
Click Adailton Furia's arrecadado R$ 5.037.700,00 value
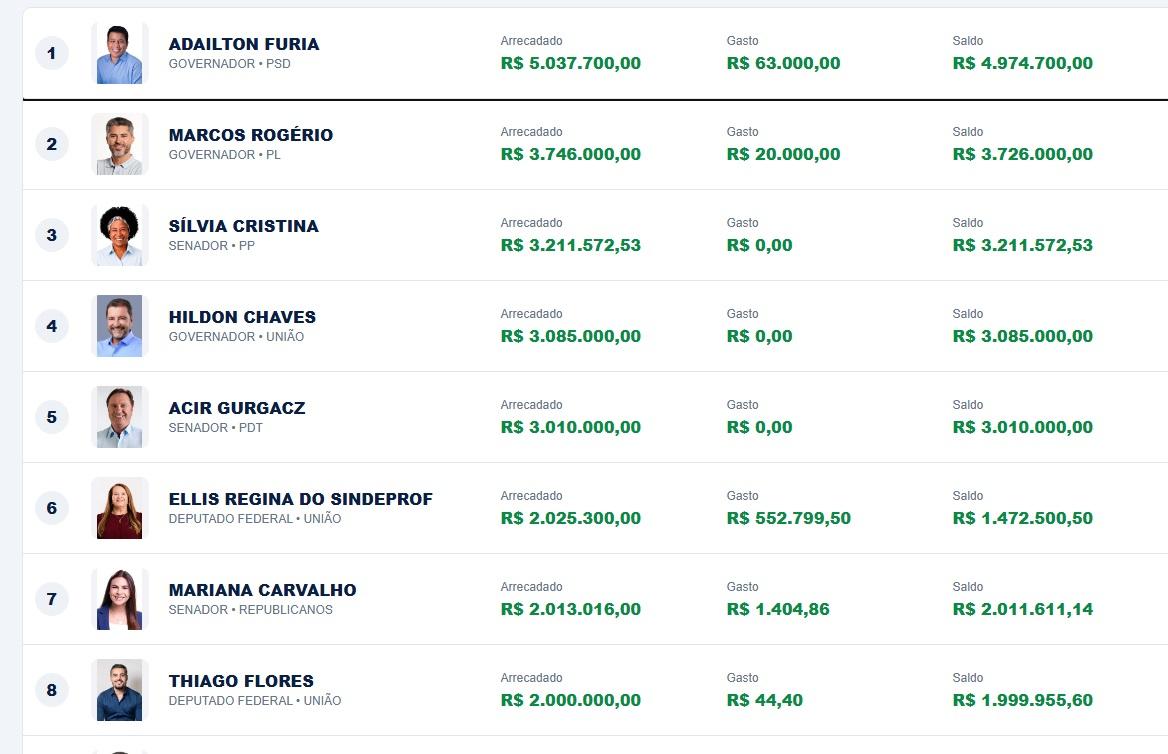[x=571, y=63]
